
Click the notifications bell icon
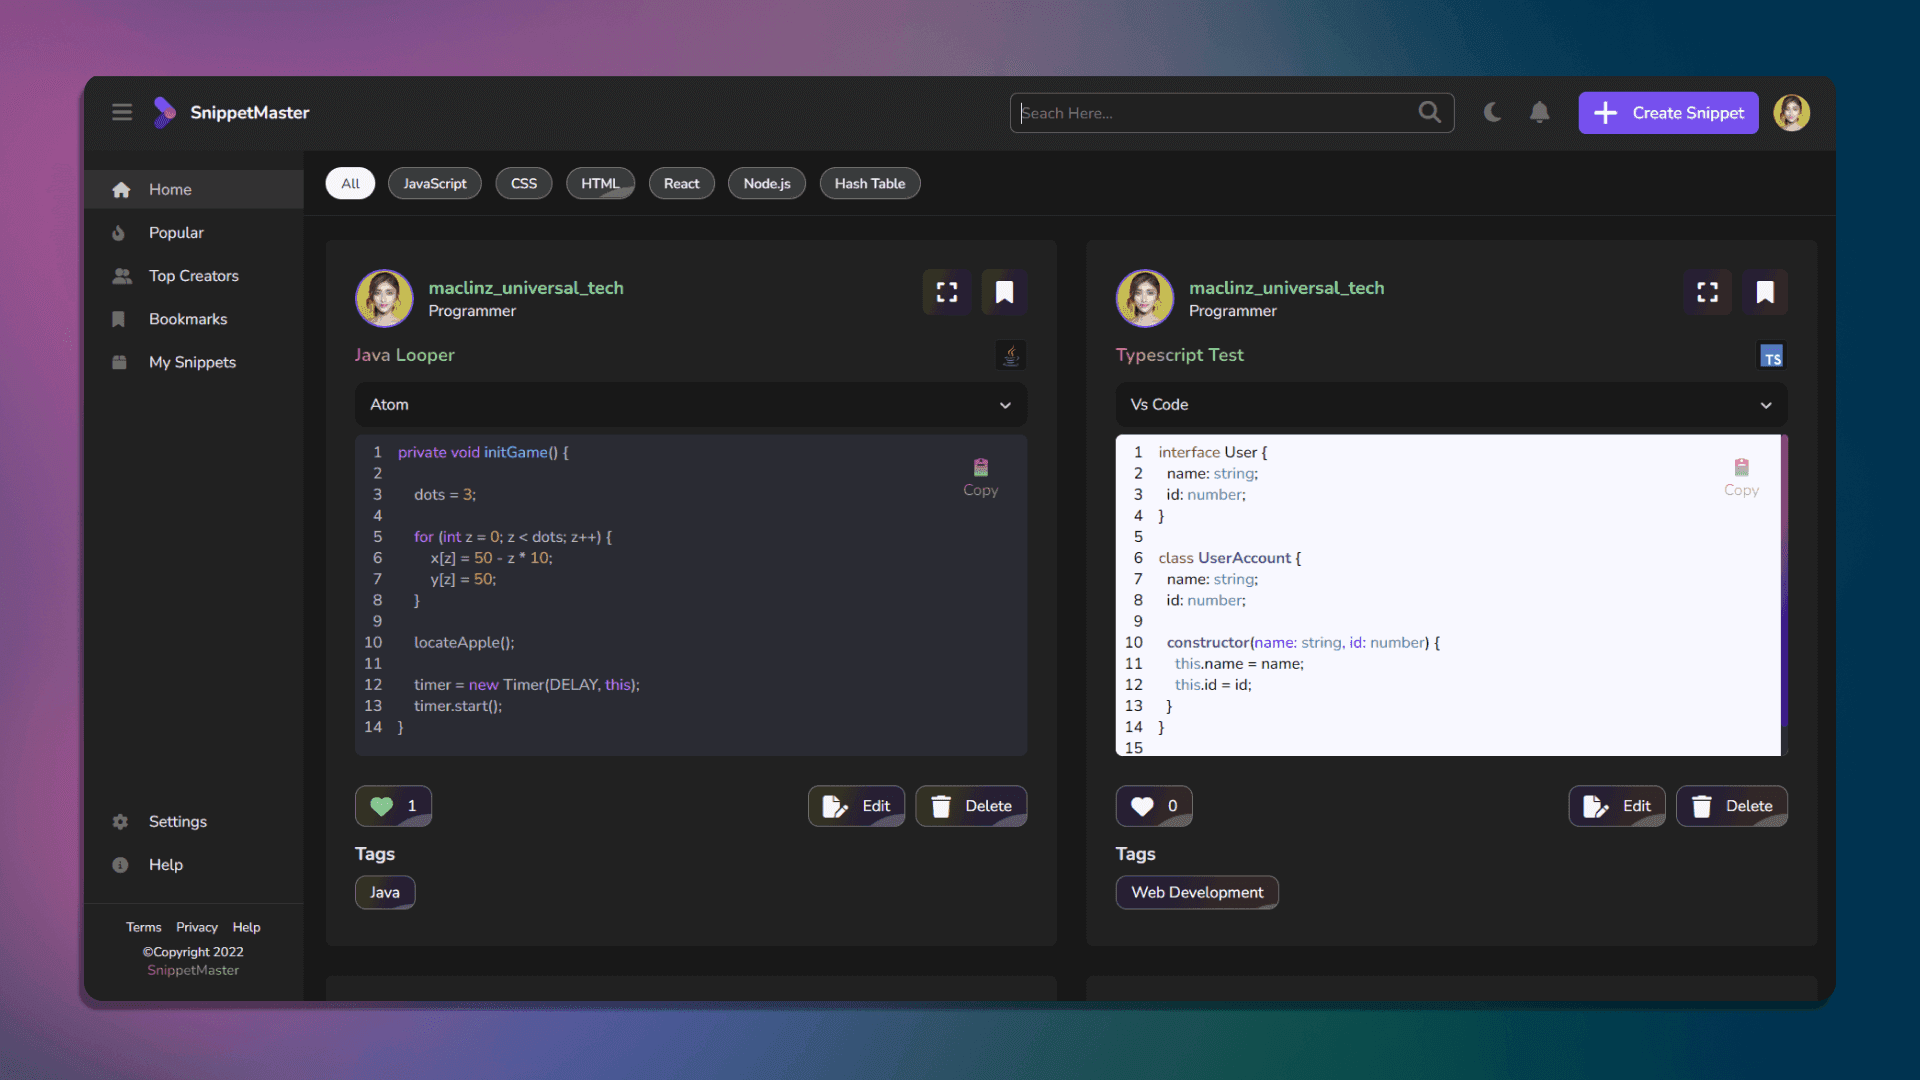point(1540,112)
